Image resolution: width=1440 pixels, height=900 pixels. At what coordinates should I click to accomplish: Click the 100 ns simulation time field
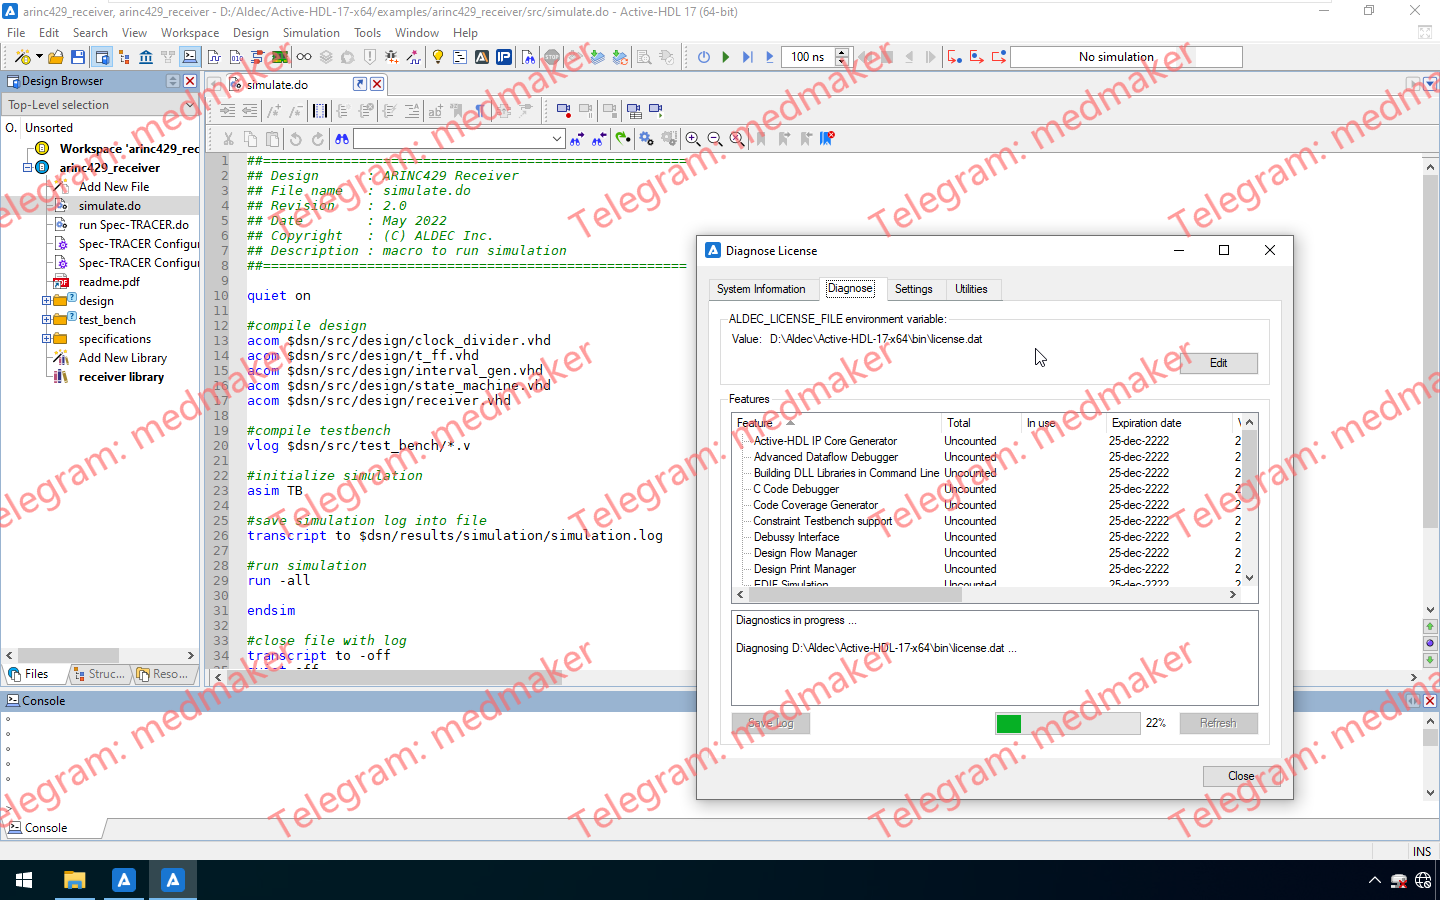808,57
